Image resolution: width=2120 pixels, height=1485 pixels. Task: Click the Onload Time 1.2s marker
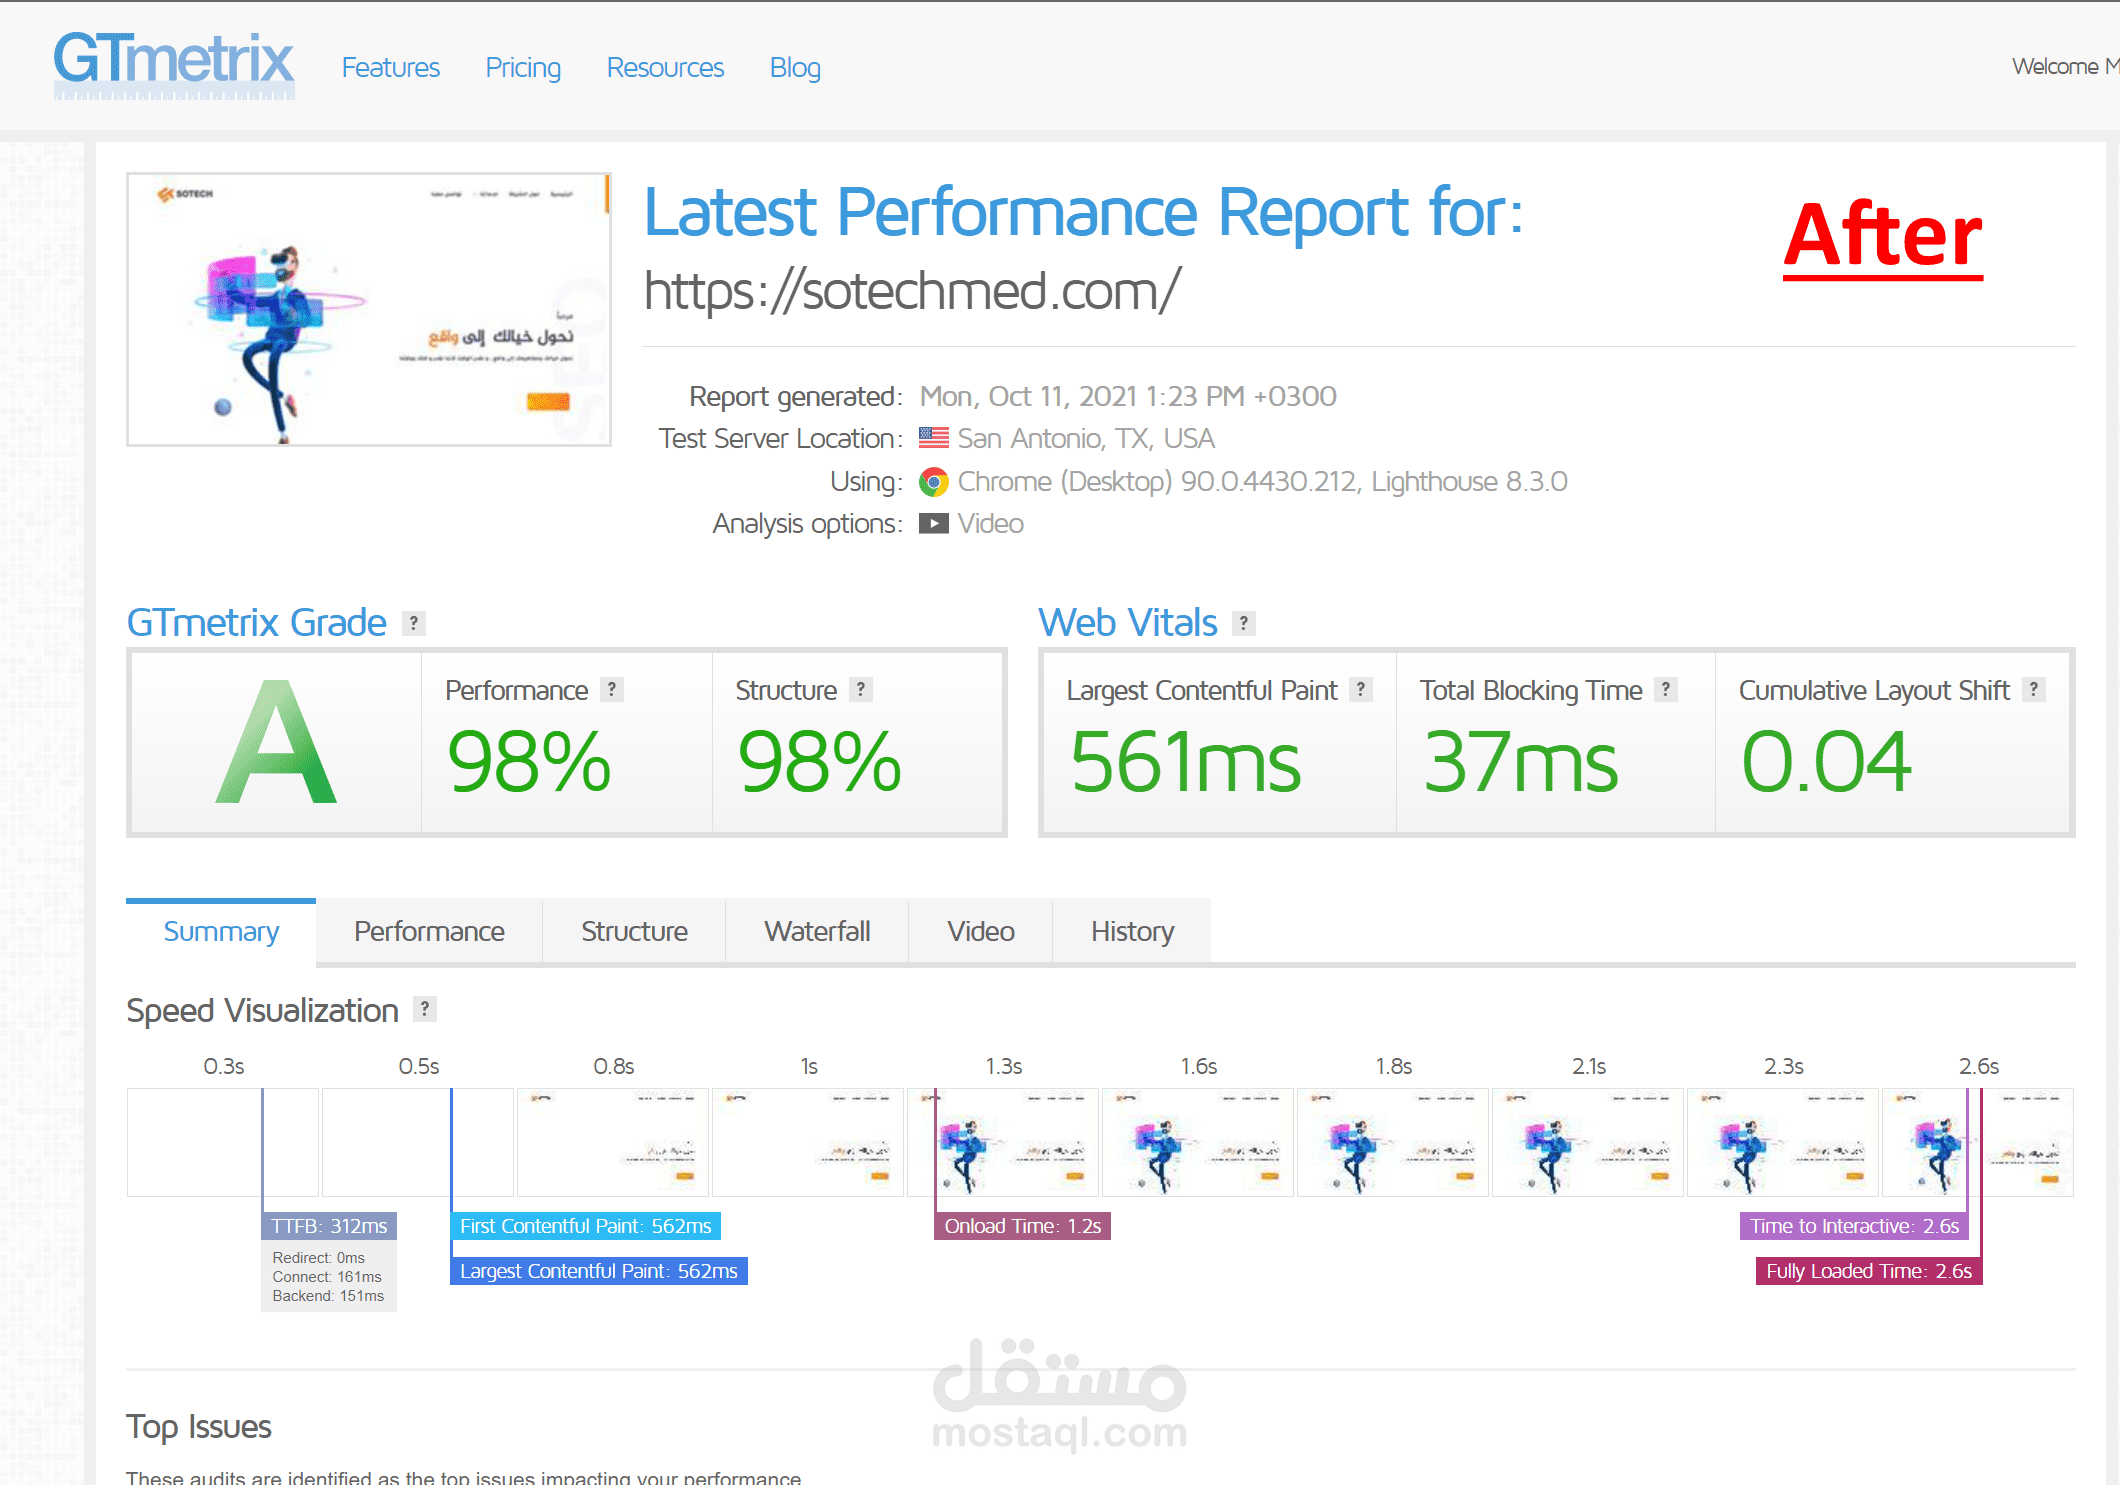(1023, 1226)
